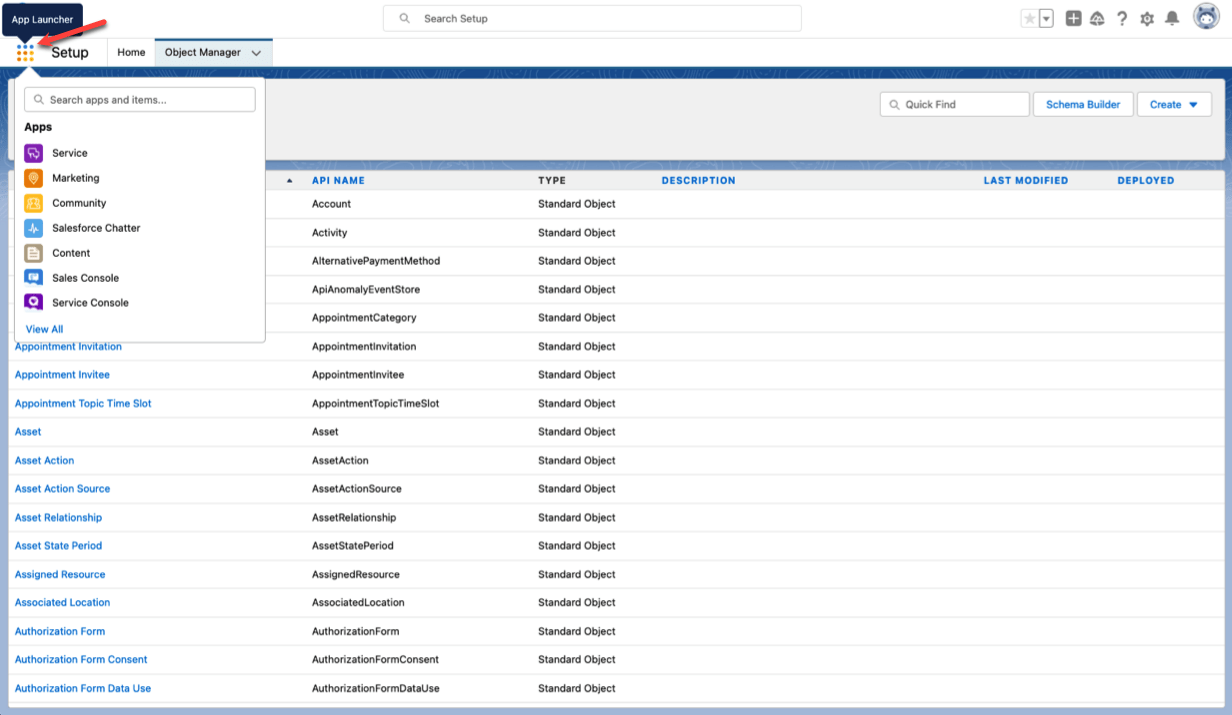Focus the Quick Find search field
This screenshot has height=715, width=1232.
click(962, 104)
